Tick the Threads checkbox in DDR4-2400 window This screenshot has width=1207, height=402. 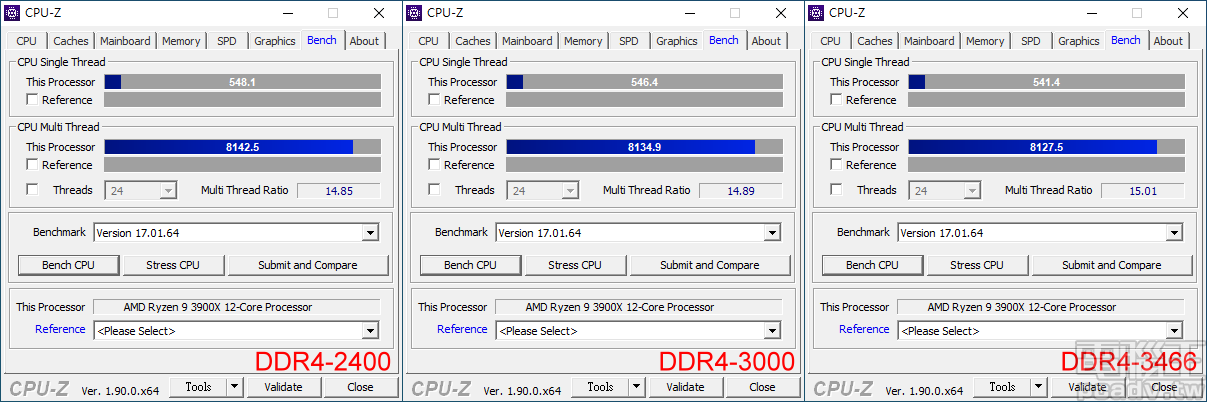click(32, 190)
